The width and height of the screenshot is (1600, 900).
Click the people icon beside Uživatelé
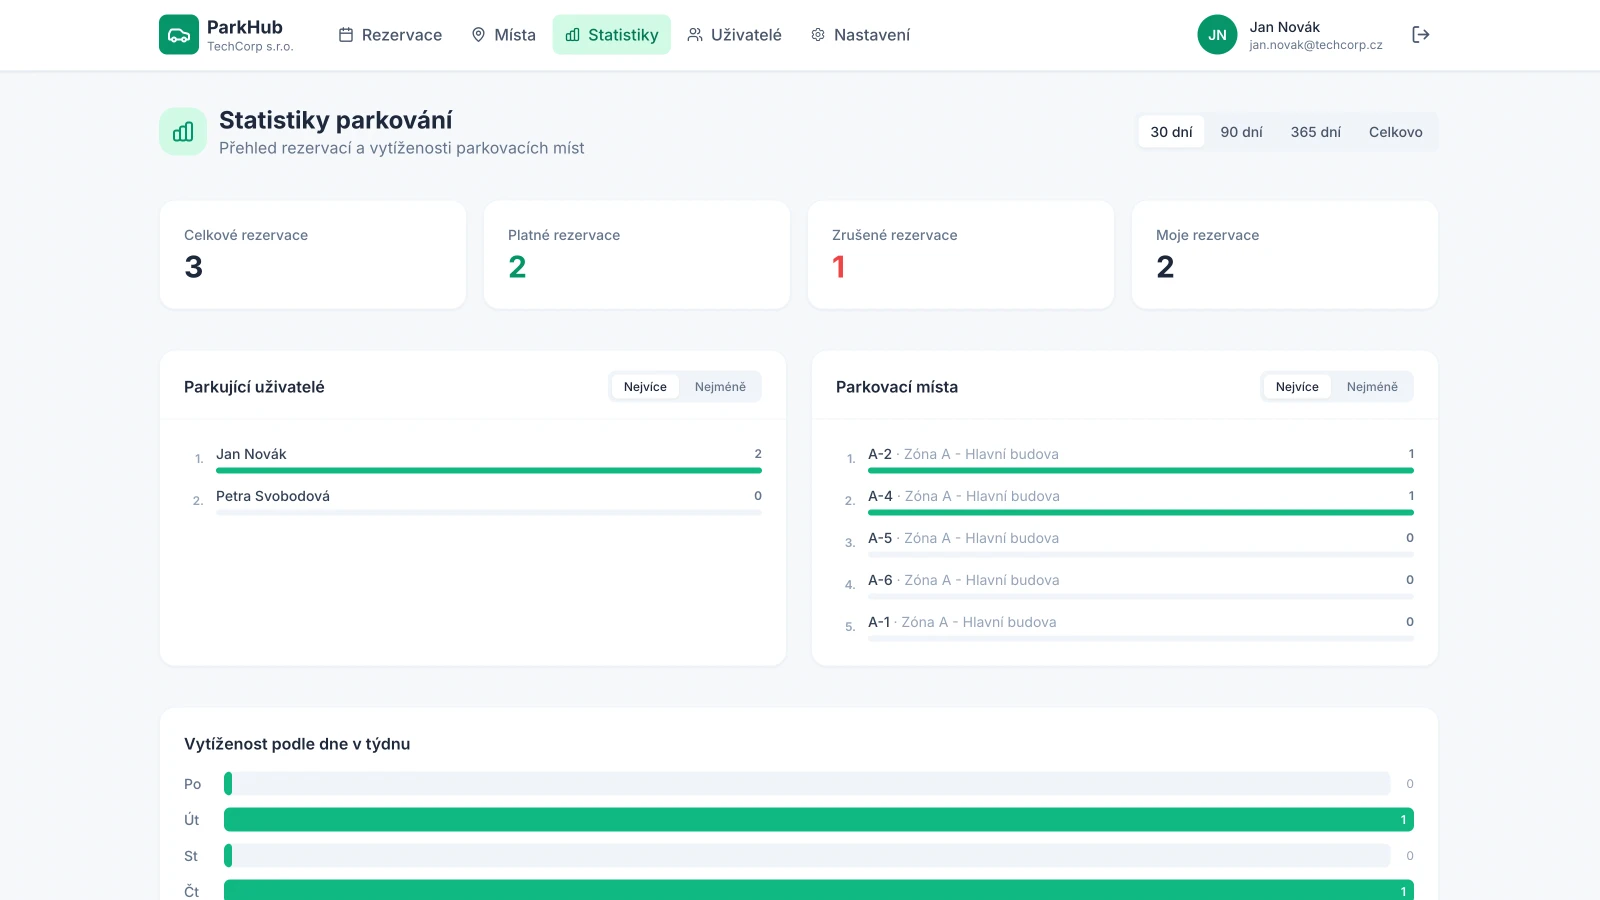[695, 35]
